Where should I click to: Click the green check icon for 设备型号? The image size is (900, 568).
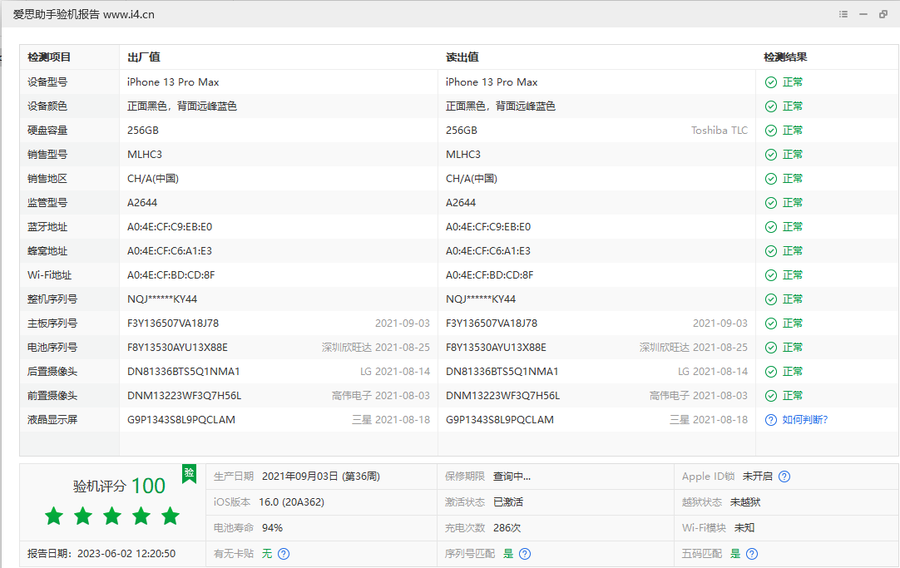tap(771, 83)
